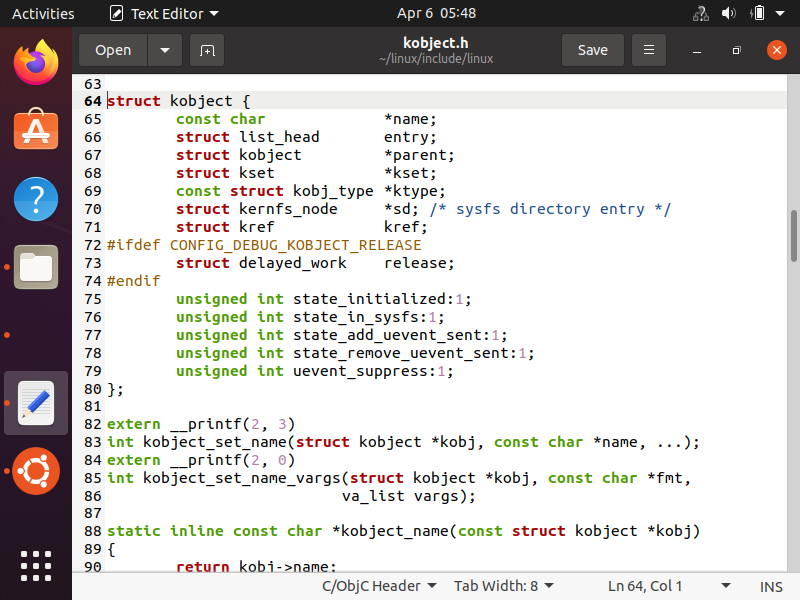Screen dimensions: 800x600
Task: Click the Save button
Action: [x=592, y=50]
